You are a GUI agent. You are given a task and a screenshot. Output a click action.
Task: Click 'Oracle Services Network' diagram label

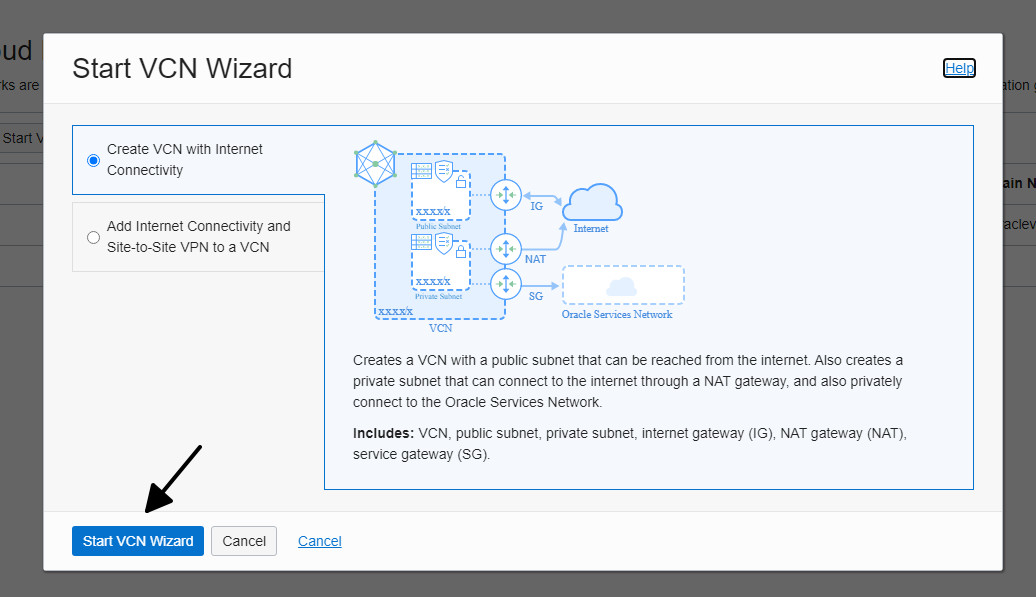(617, 314)
